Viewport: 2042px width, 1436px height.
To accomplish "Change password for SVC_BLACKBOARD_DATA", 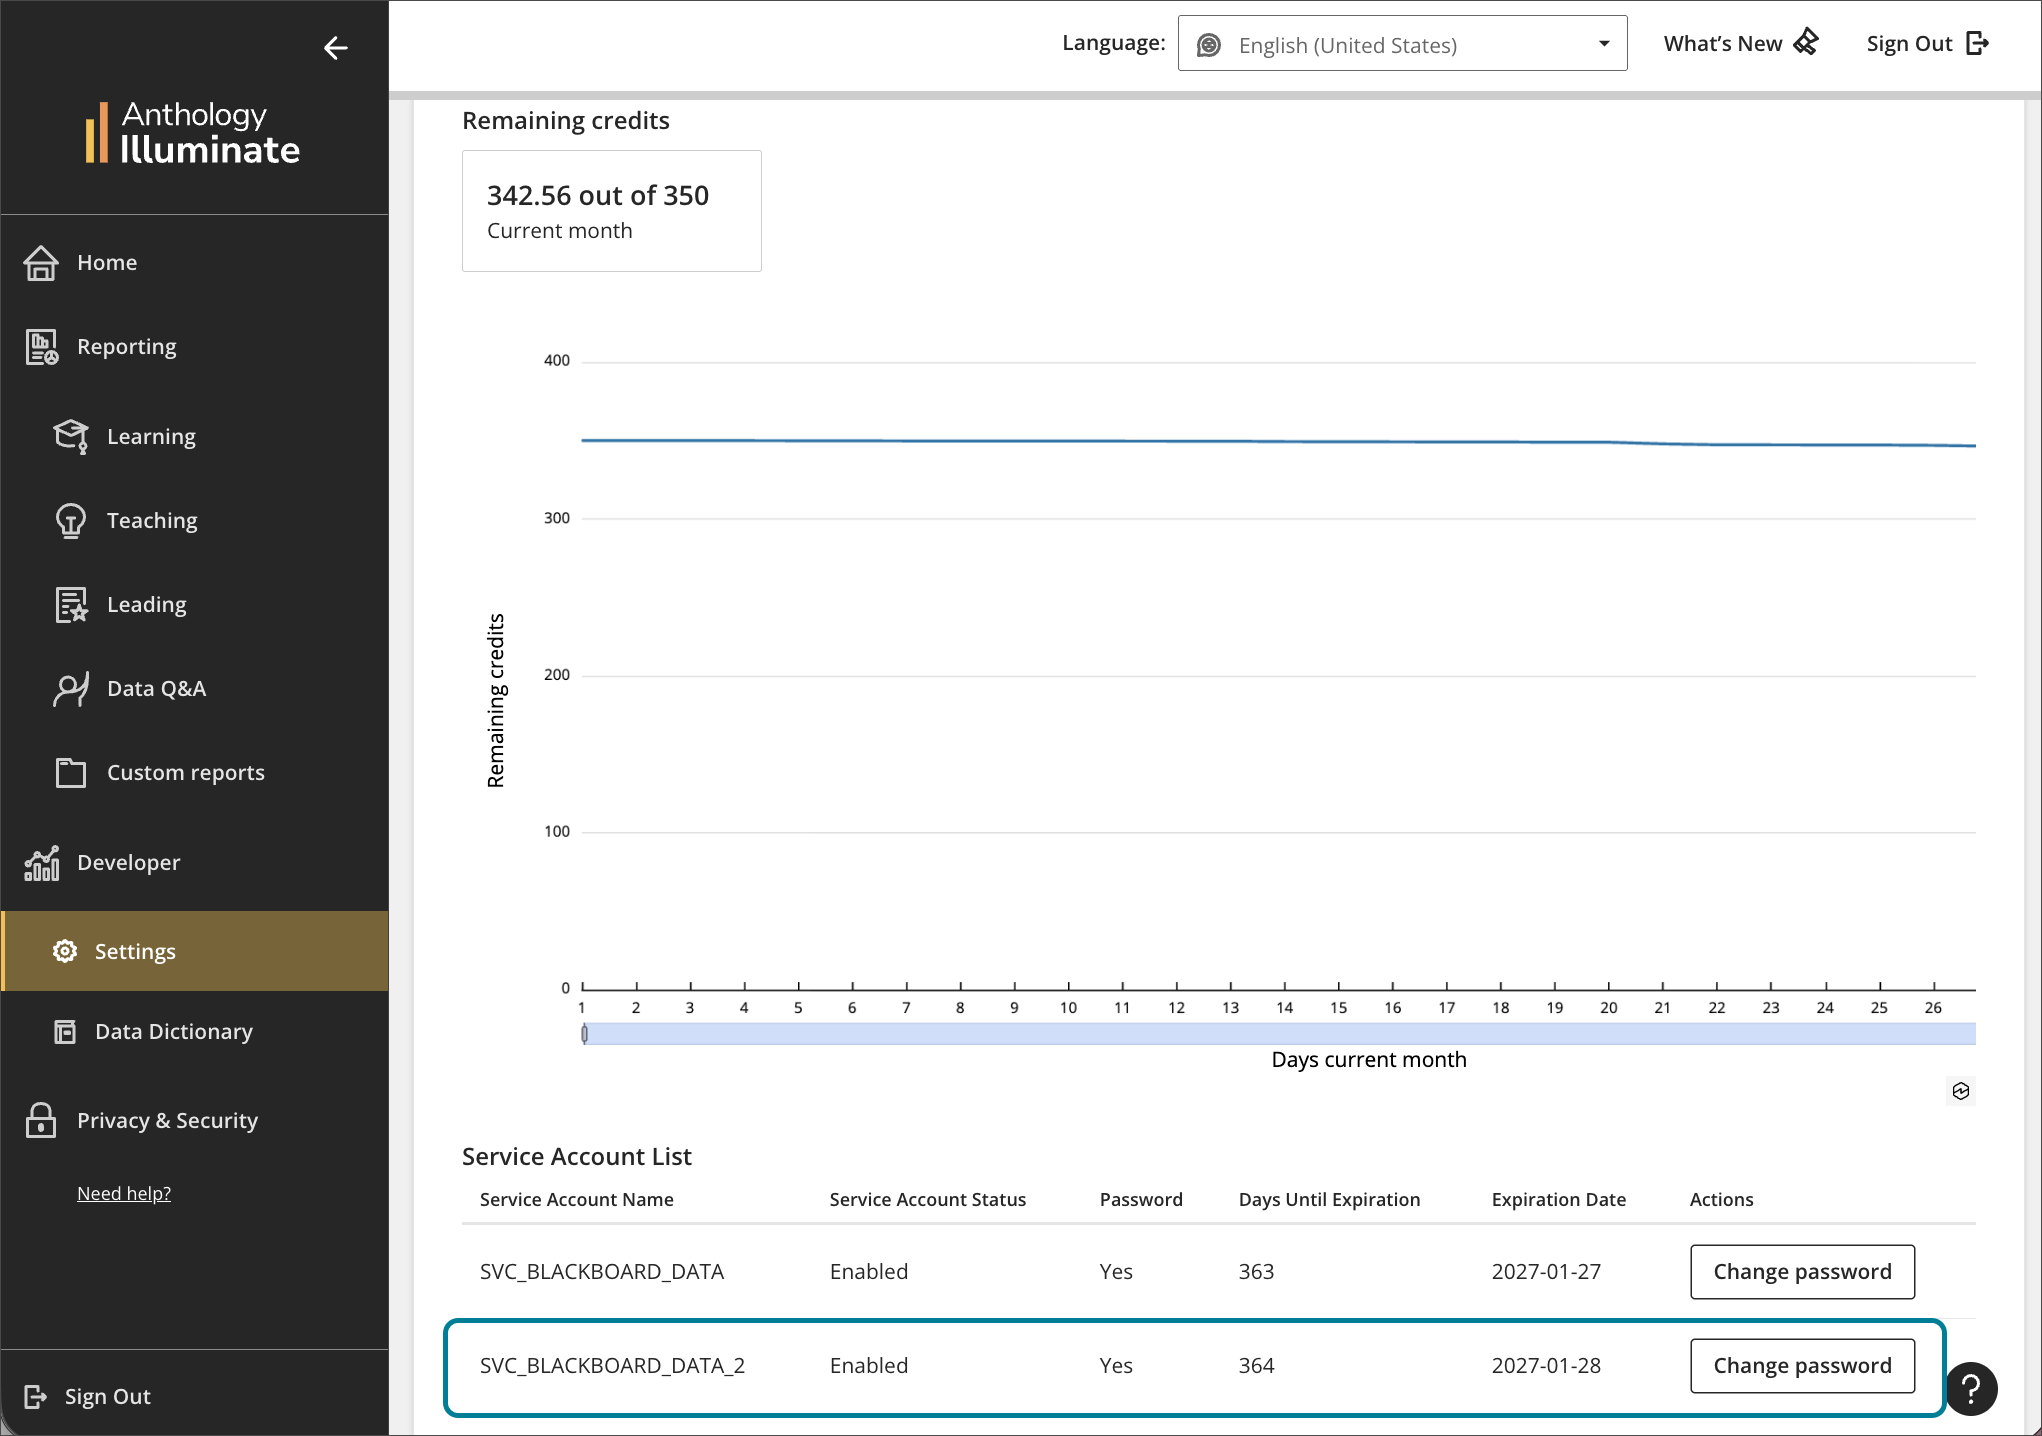I will pos(1802,1272).
